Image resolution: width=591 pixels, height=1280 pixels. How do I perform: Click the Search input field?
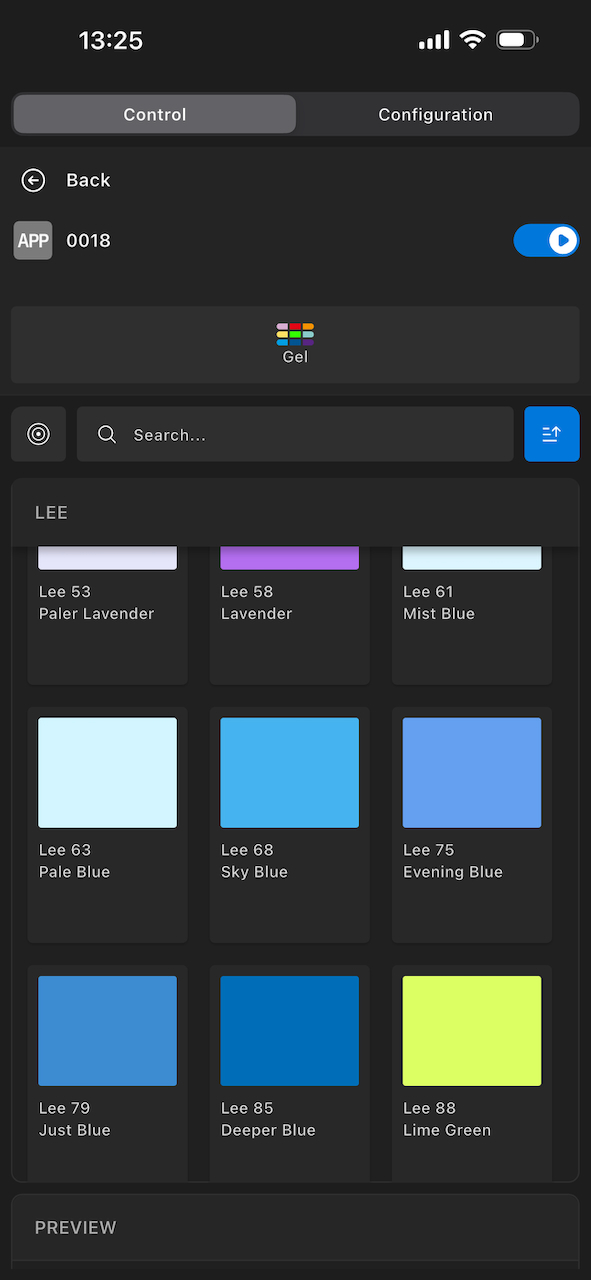coord(295,434)
